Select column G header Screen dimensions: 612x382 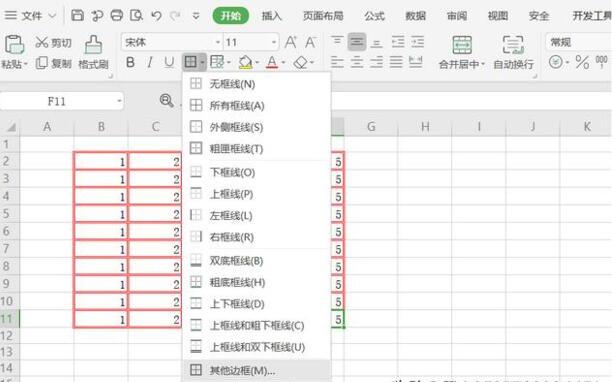click(371, 126)
